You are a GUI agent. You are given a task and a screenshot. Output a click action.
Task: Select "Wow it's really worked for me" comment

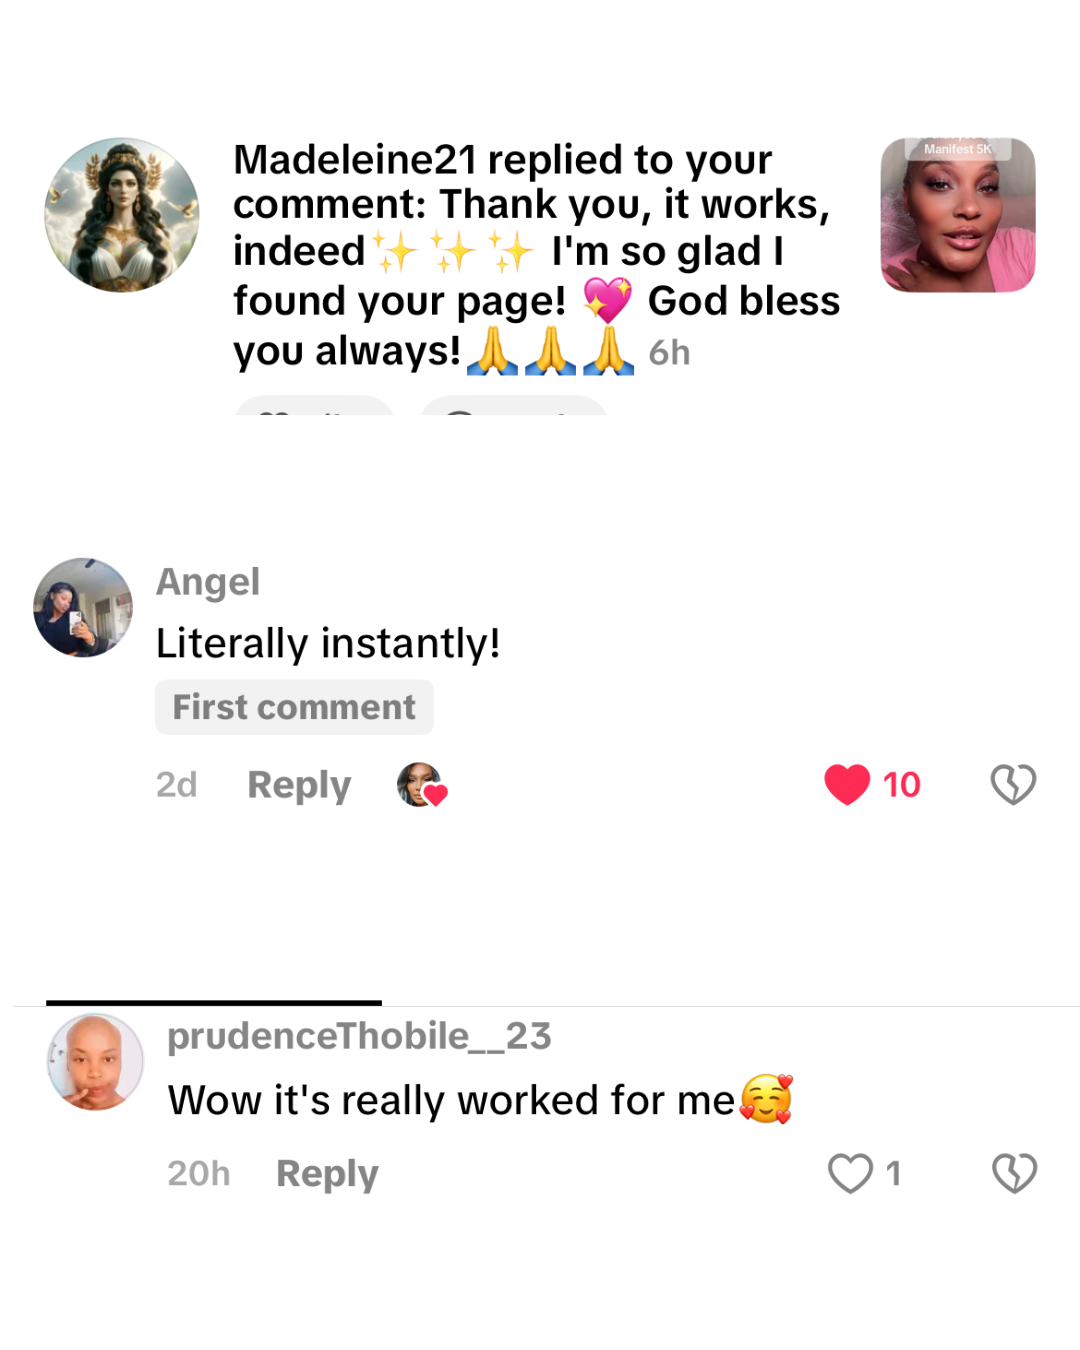[452, 1100]
